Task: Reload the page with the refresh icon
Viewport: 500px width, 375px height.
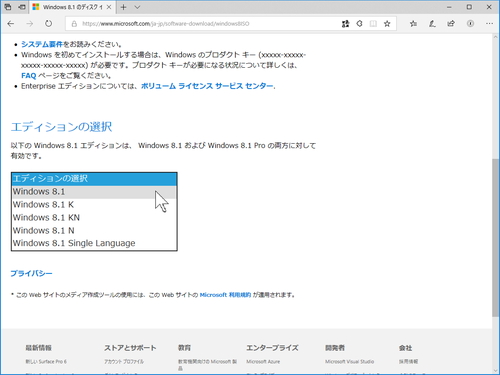Action: tap(49, 24)
